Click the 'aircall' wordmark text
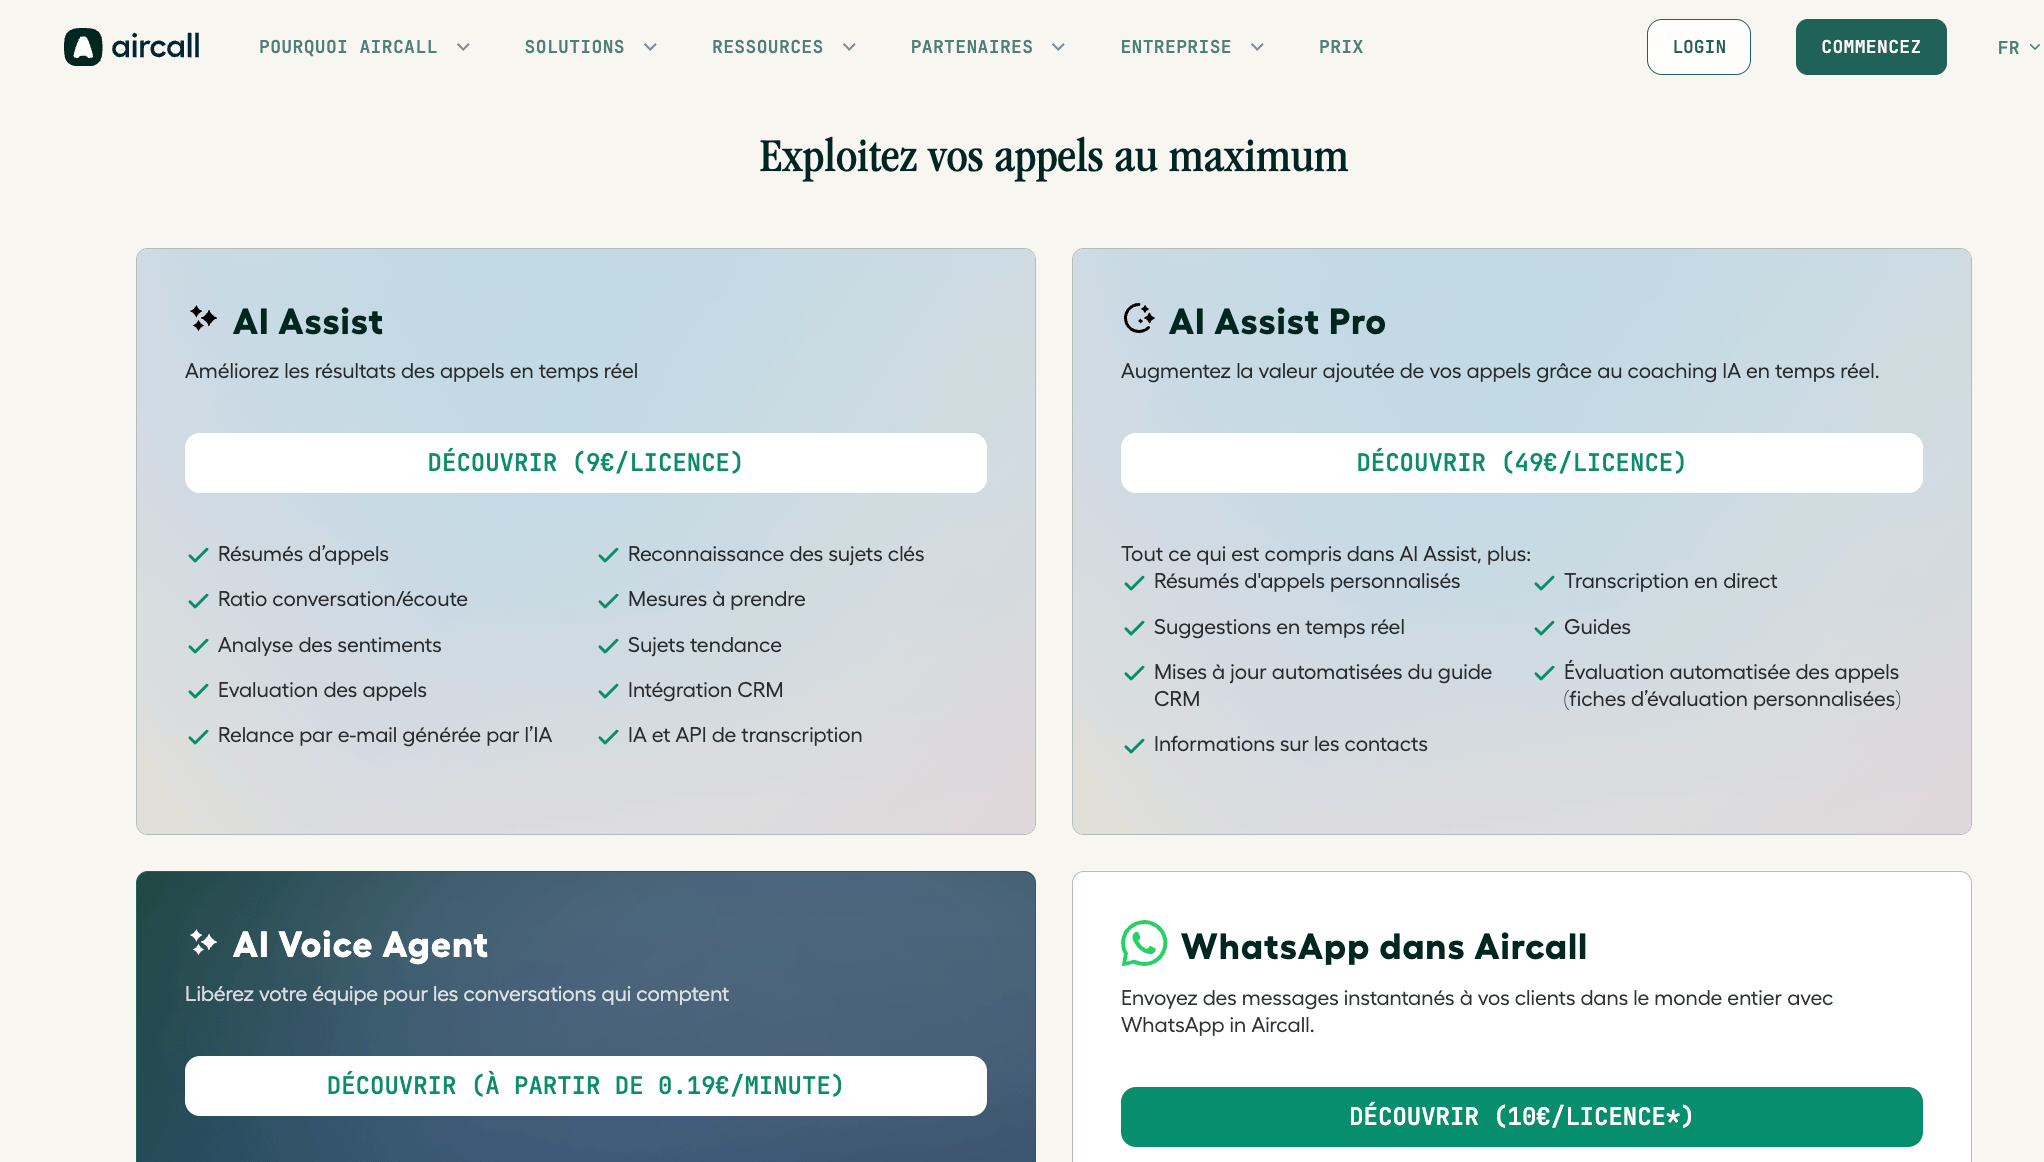This screenshot has width=2044, height=1162. pos(156,46)
